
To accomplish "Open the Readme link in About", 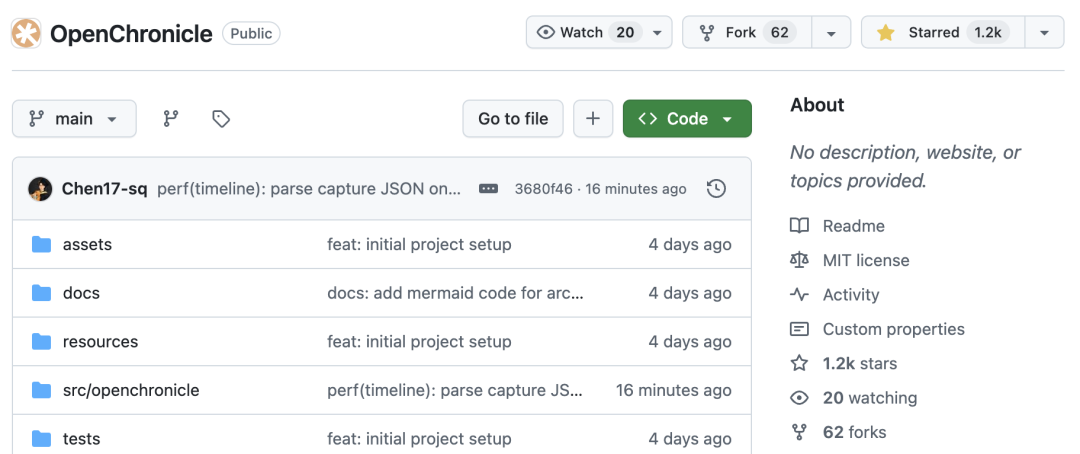I will click(853, 226).
